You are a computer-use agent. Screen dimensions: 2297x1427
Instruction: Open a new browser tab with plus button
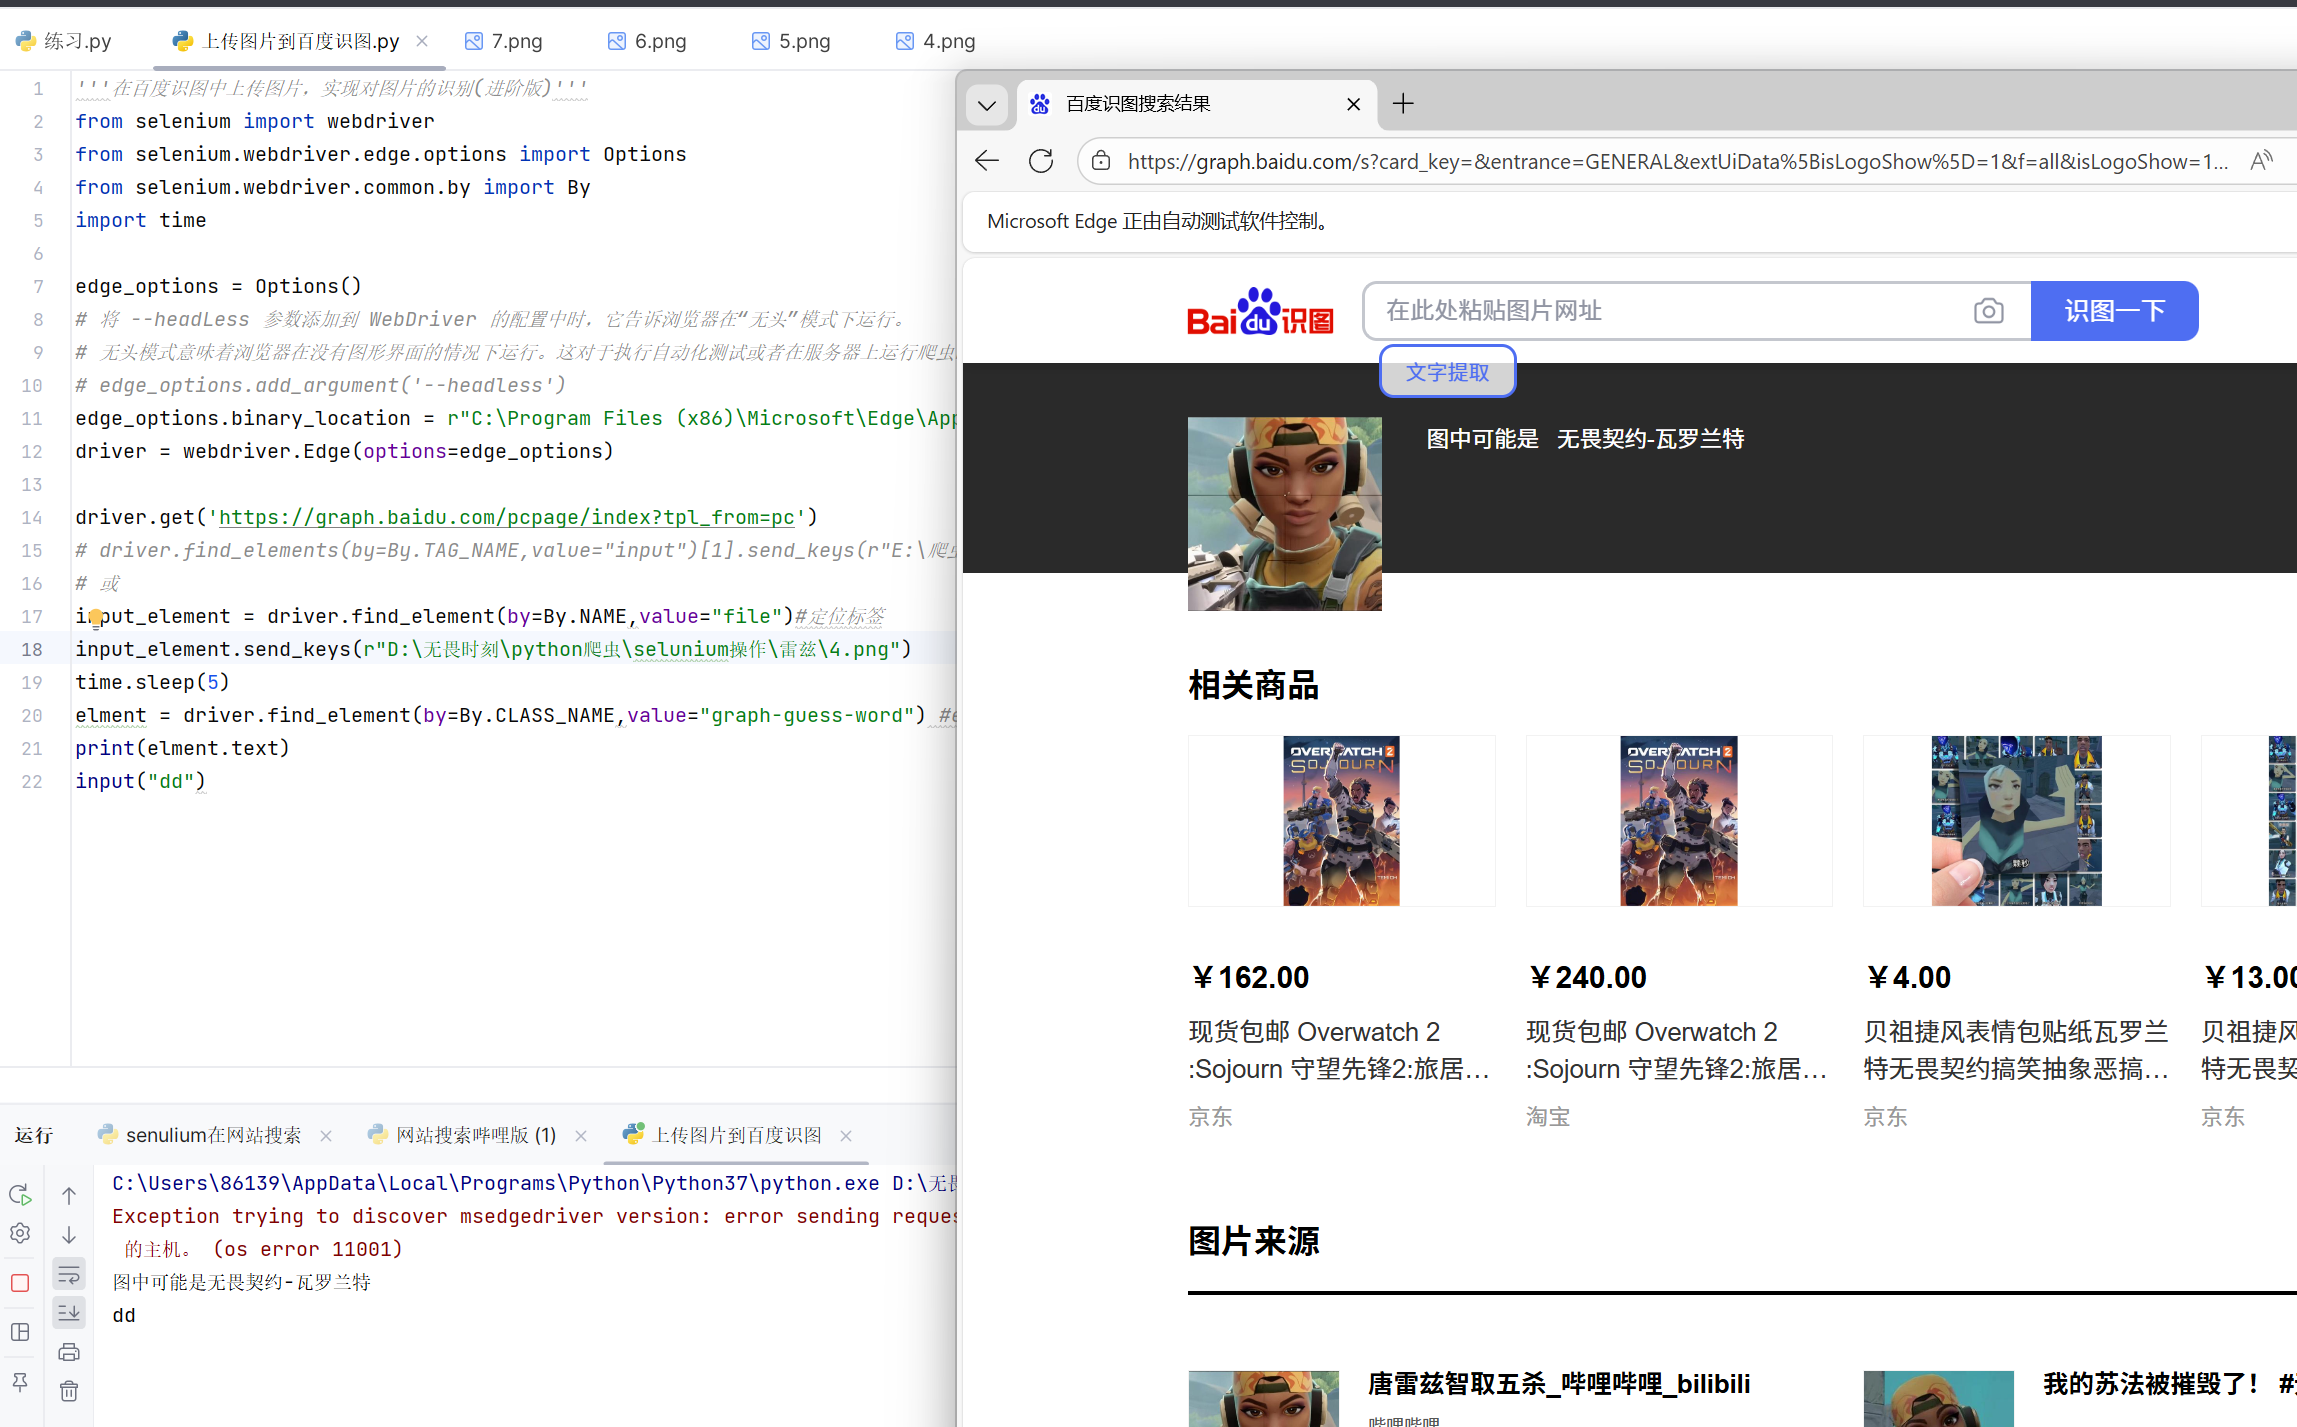coord(1403,104)
